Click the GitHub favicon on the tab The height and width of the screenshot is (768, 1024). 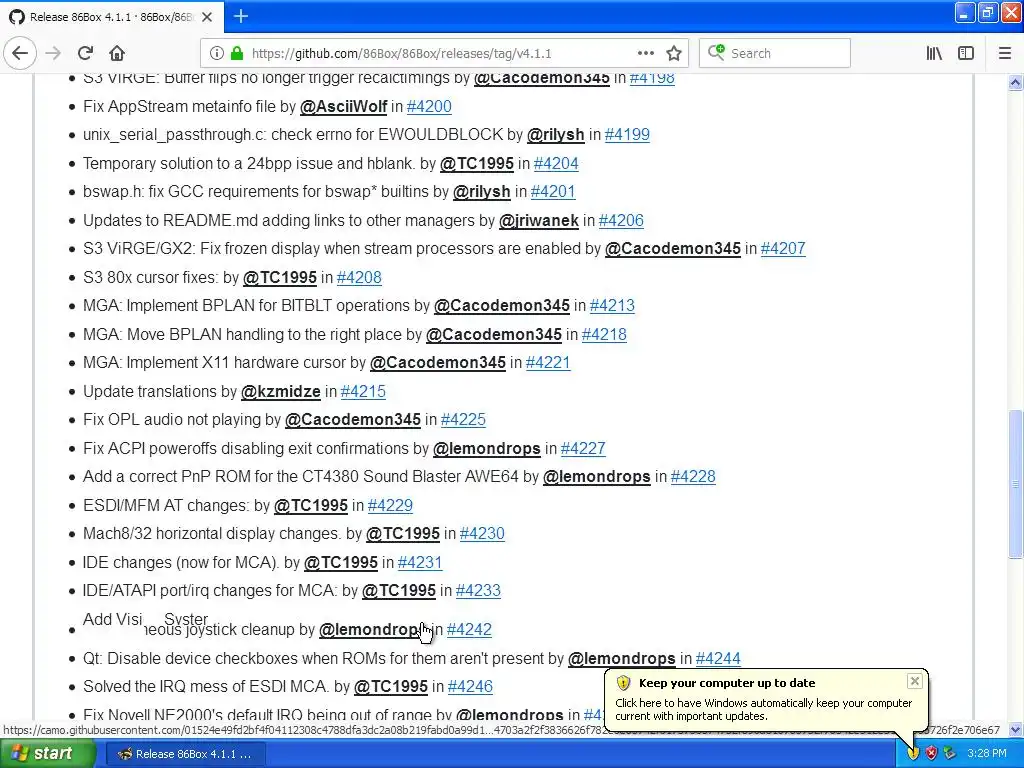(16, 17)
